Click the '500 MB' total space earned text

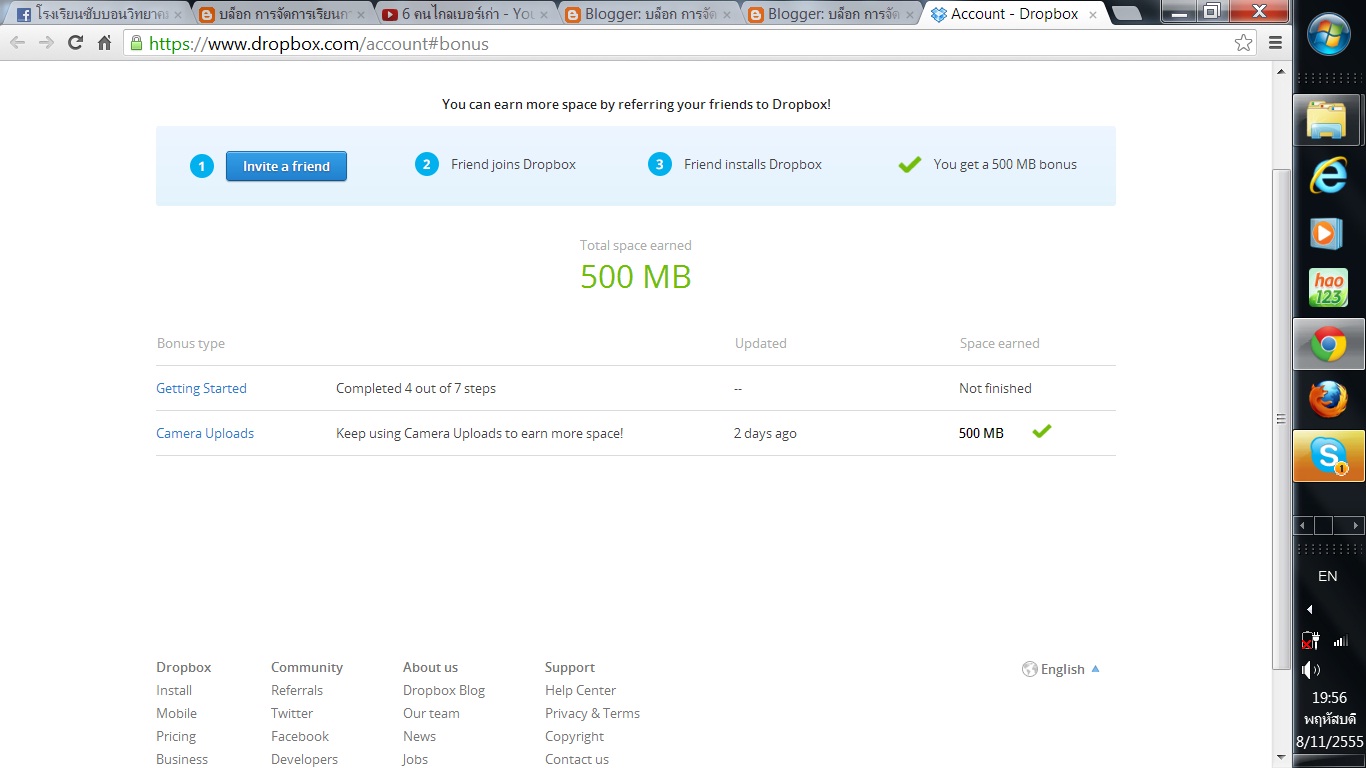pyautogui.click(x=636, y=277)
